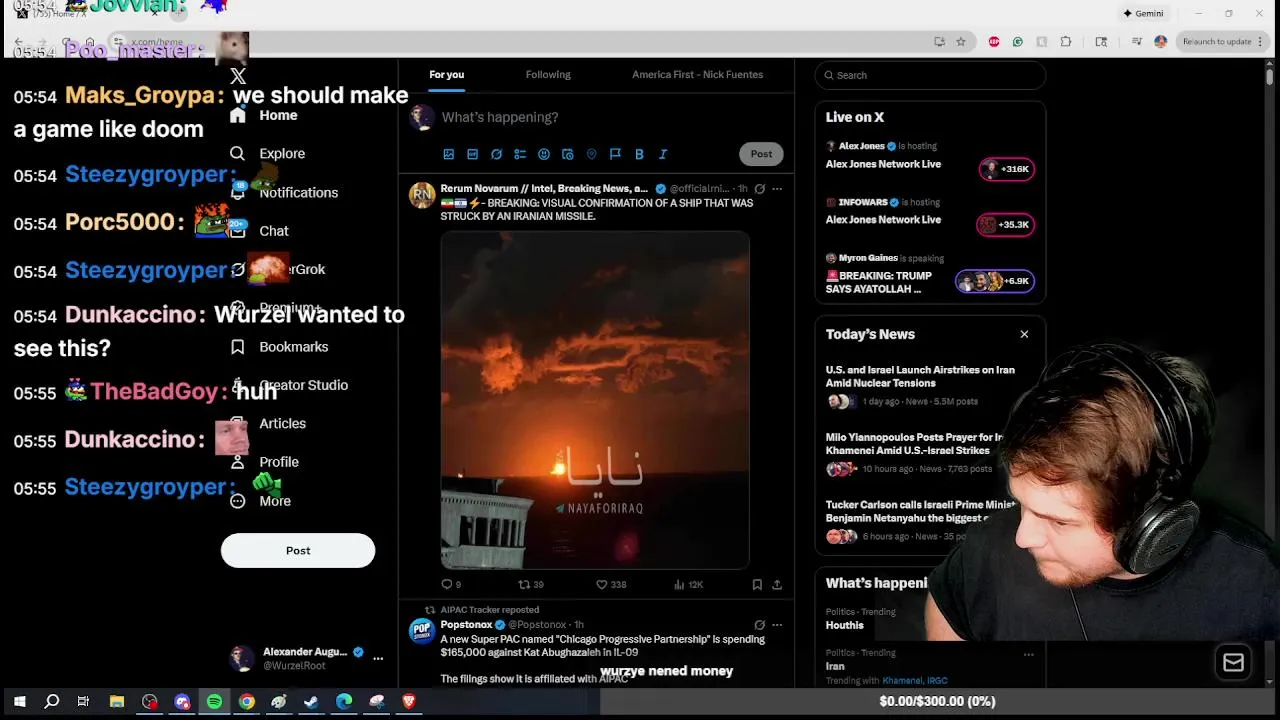Apply bold formatting in the composer
This screenshot has height=720, width=1280.
coord(639,154)
